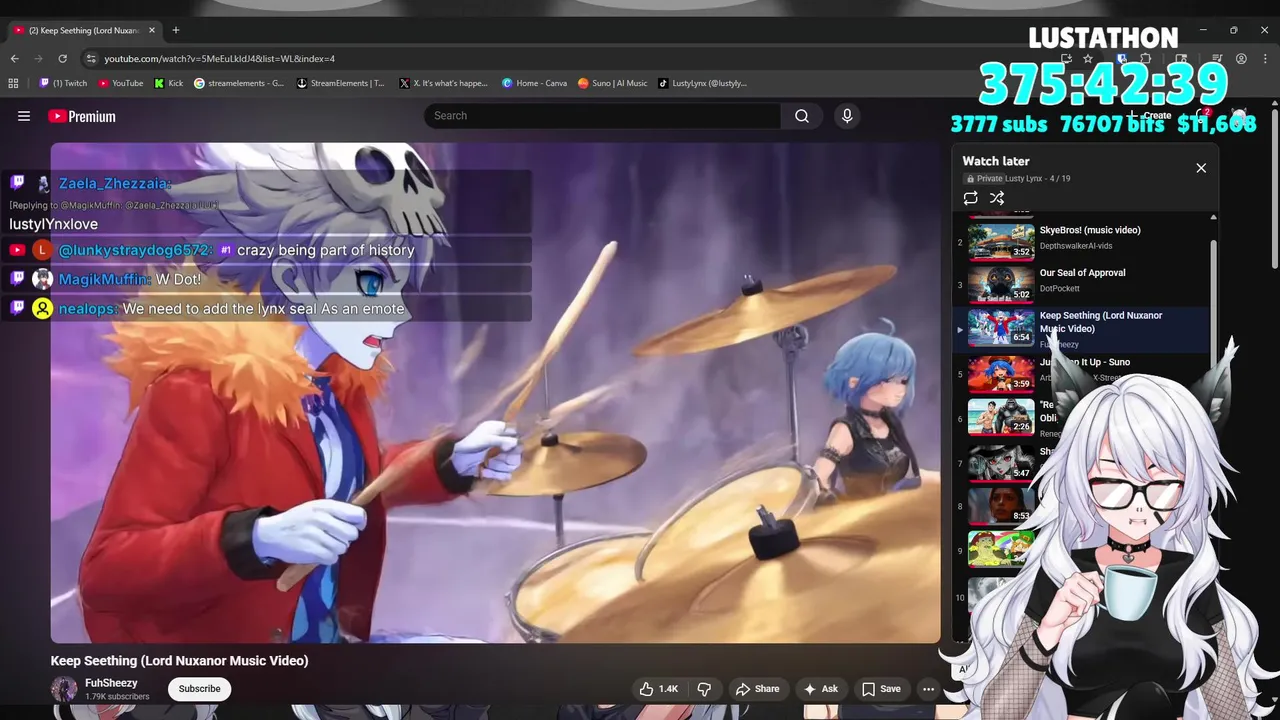Open the X bookmark
Viewport: 1280px width, 720px height.
pyautogui.click(x=443, y=84)
